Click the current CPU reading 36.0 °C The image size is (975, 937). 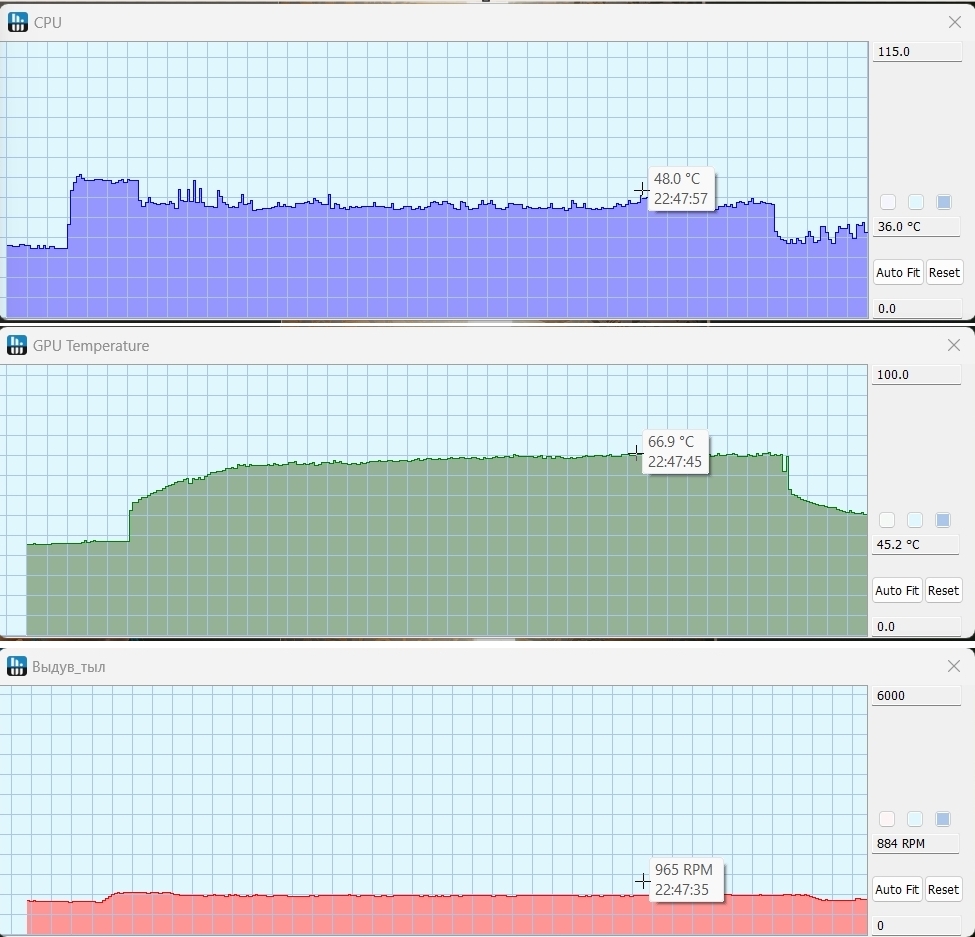[x=917, y=227]
